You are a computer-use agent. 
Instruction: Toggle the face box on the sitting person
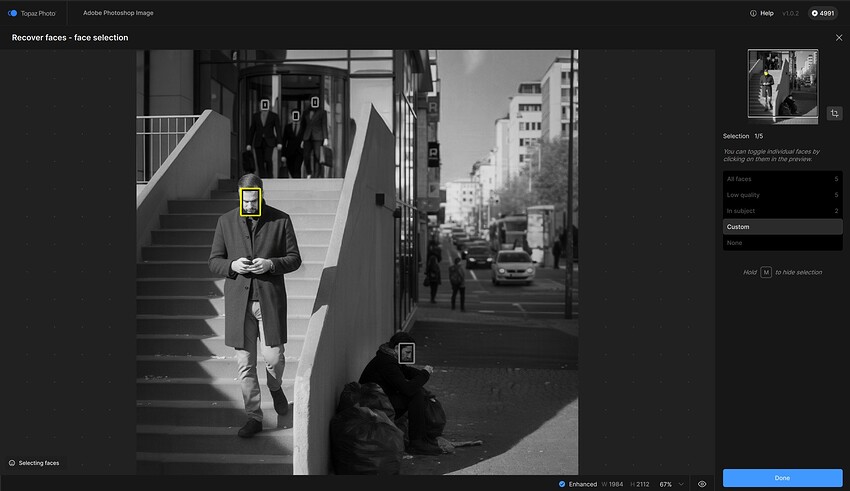[406, 352]
